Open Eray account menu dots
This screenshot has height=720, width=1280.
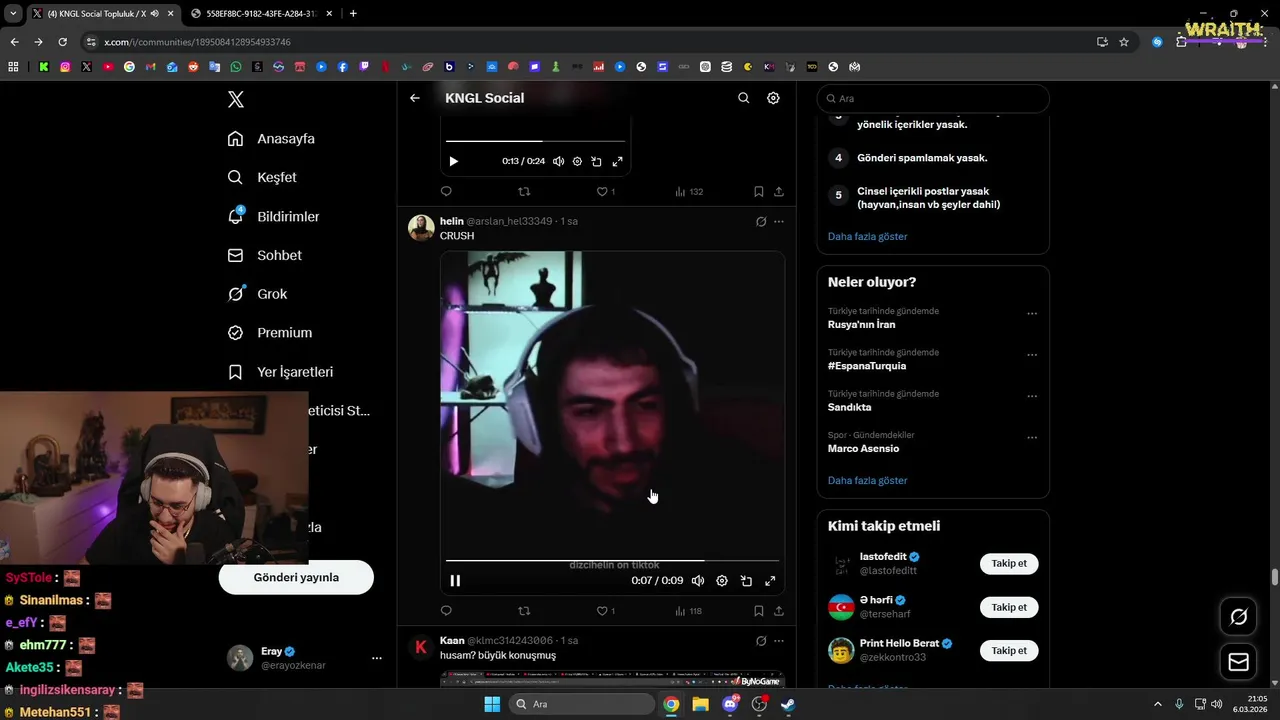click(x=377, y=658)
